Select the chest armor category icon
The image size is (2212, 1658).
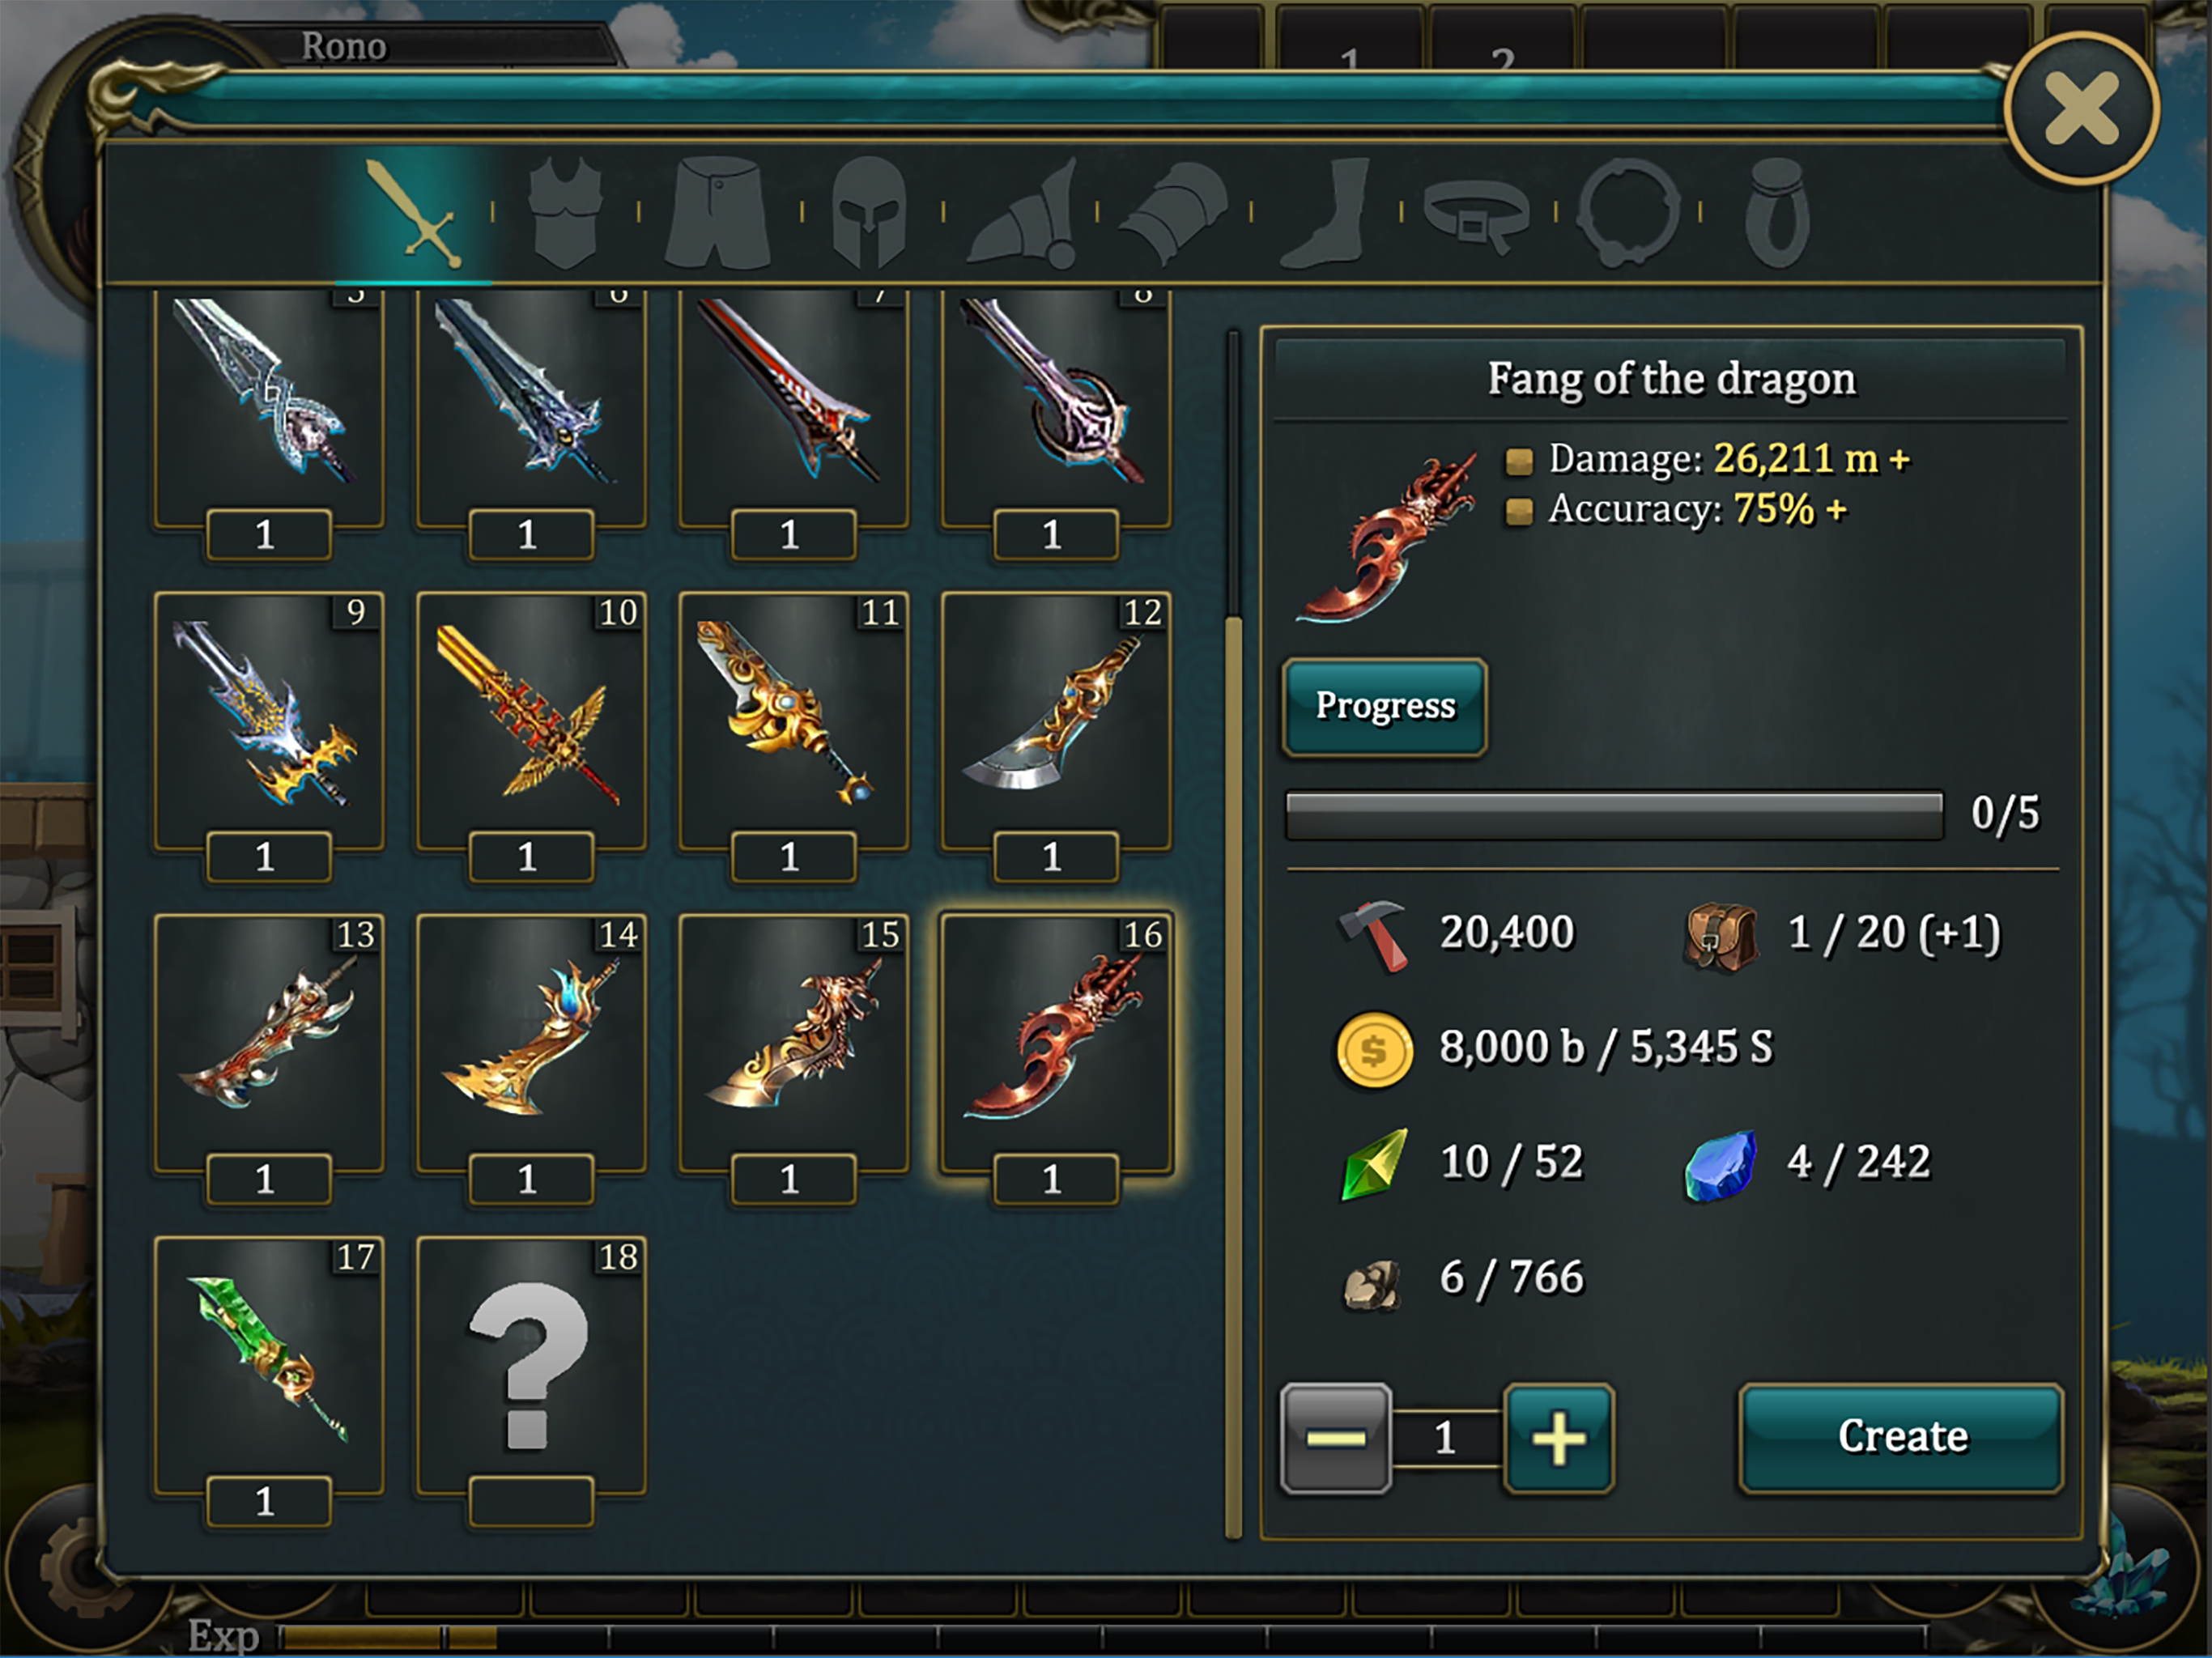[566, 212]
